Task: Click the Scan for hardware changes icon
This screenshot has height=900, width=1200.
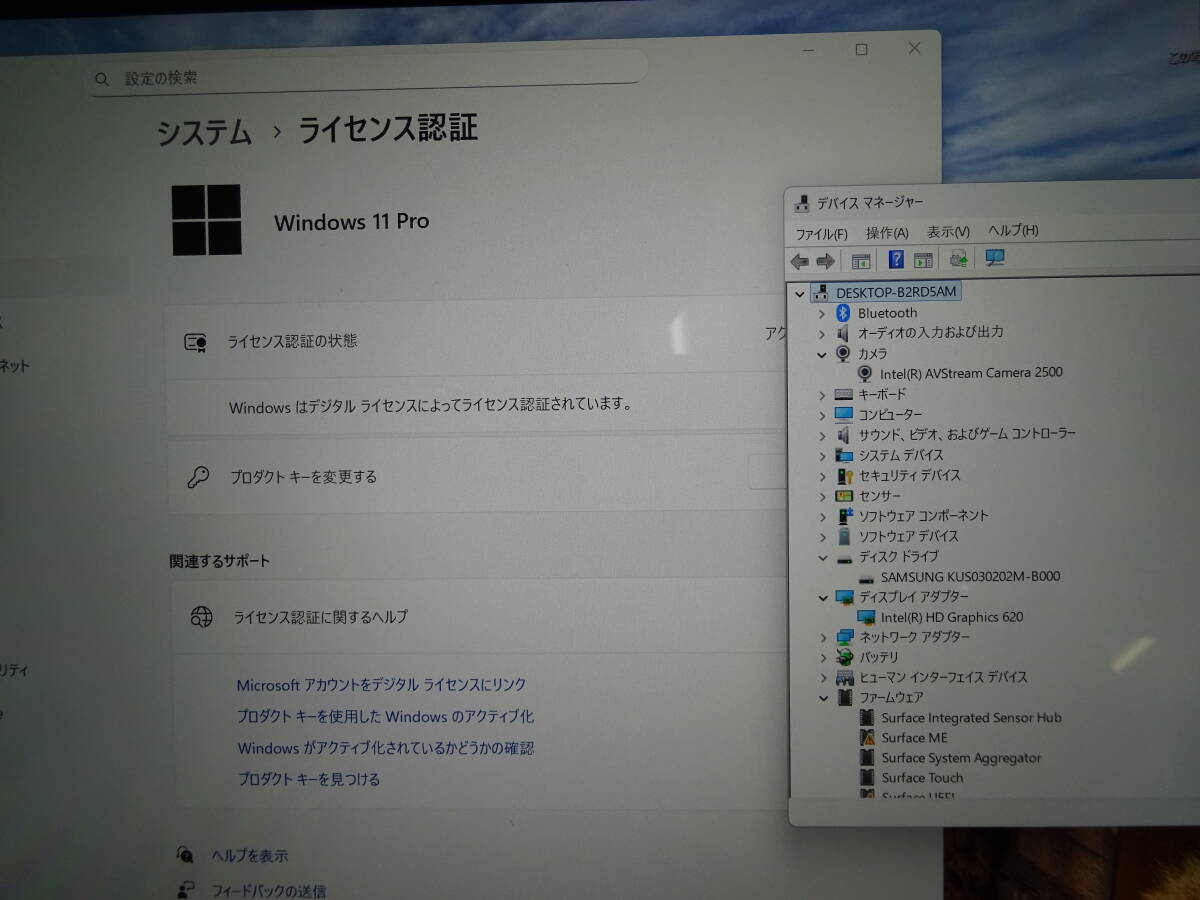Action: coord(994,258)
